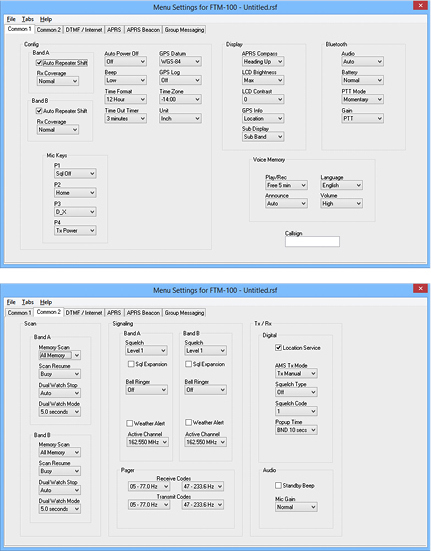Close the bottom Menu Settings window
The image size is (431, 551).
tap(420, 289)
